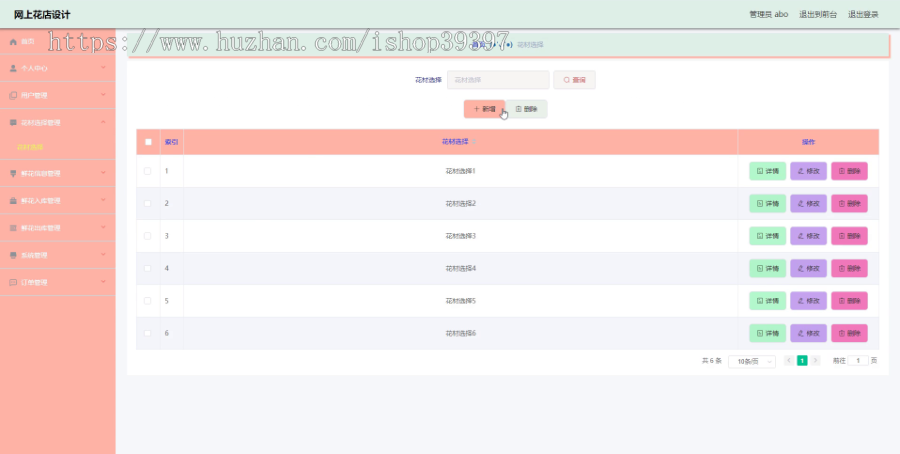
Task: Check the checkbox for row 5
Action: (x=148, y=301)
